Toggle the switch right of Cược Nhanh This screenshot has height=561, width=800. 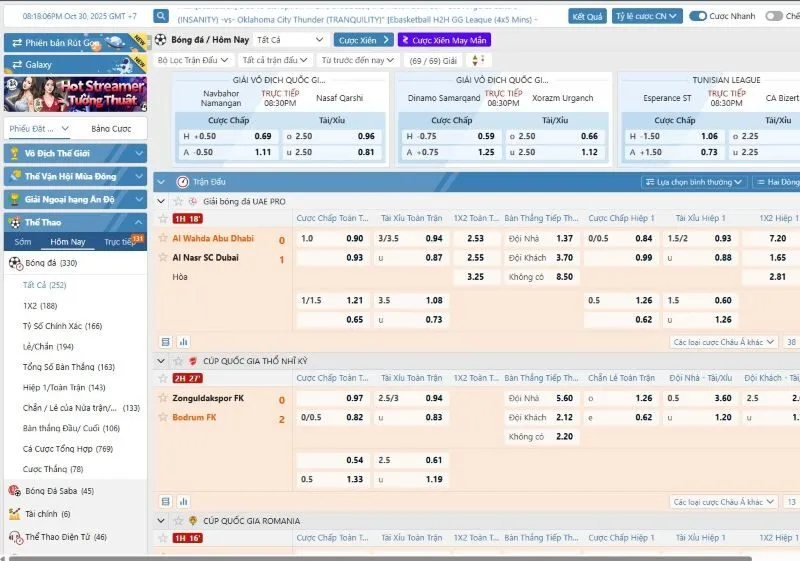click(x=774, y=16)
